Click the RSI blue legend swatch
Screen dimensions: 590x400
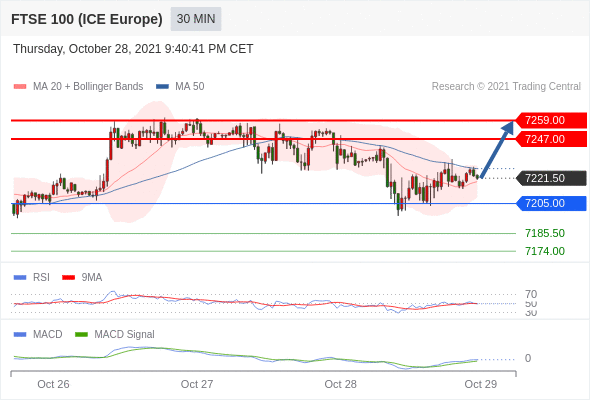[20, 278]
